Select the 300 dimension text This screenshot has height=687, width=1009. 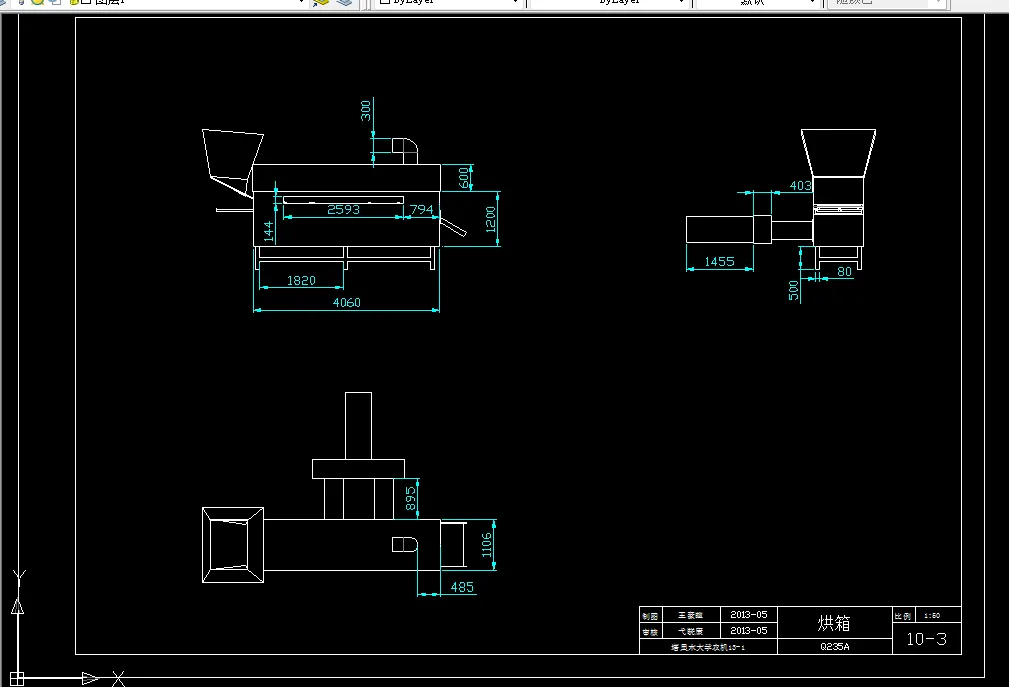pos(366,110)
